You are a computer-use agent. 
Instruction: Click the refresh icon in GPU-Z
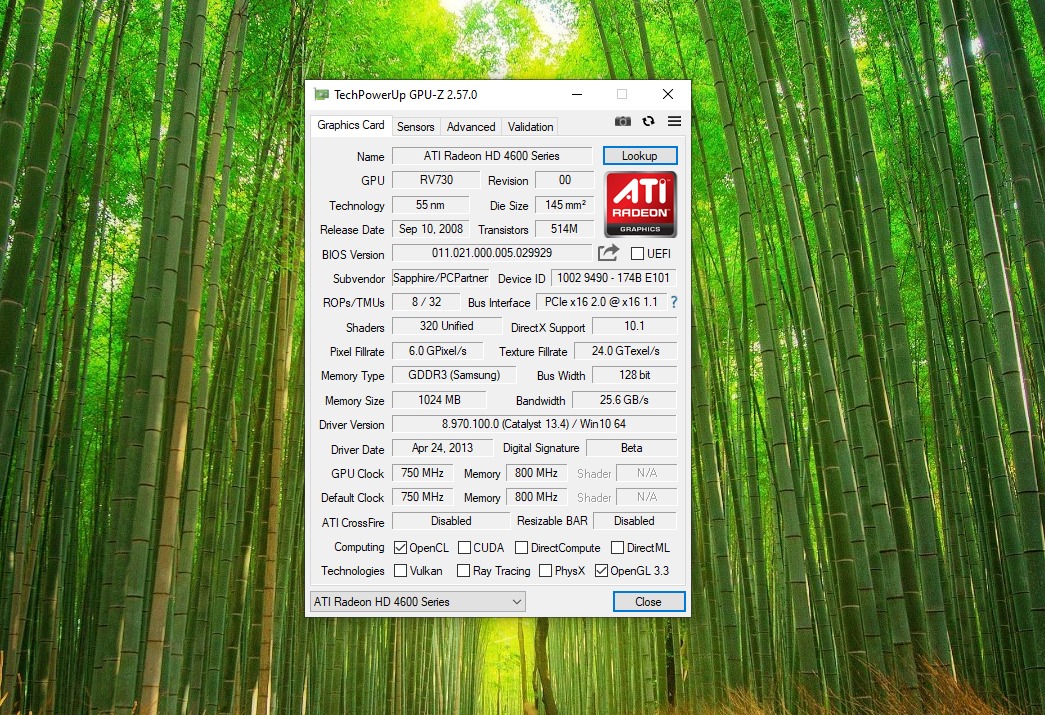coord(648,121)
